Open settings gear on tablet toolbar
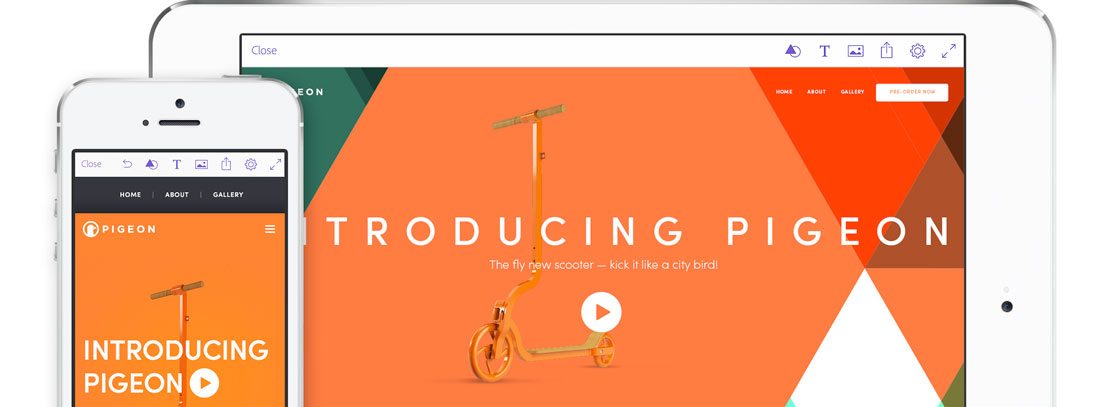The width and height of the screenshot is (1100, 407). 918,51
